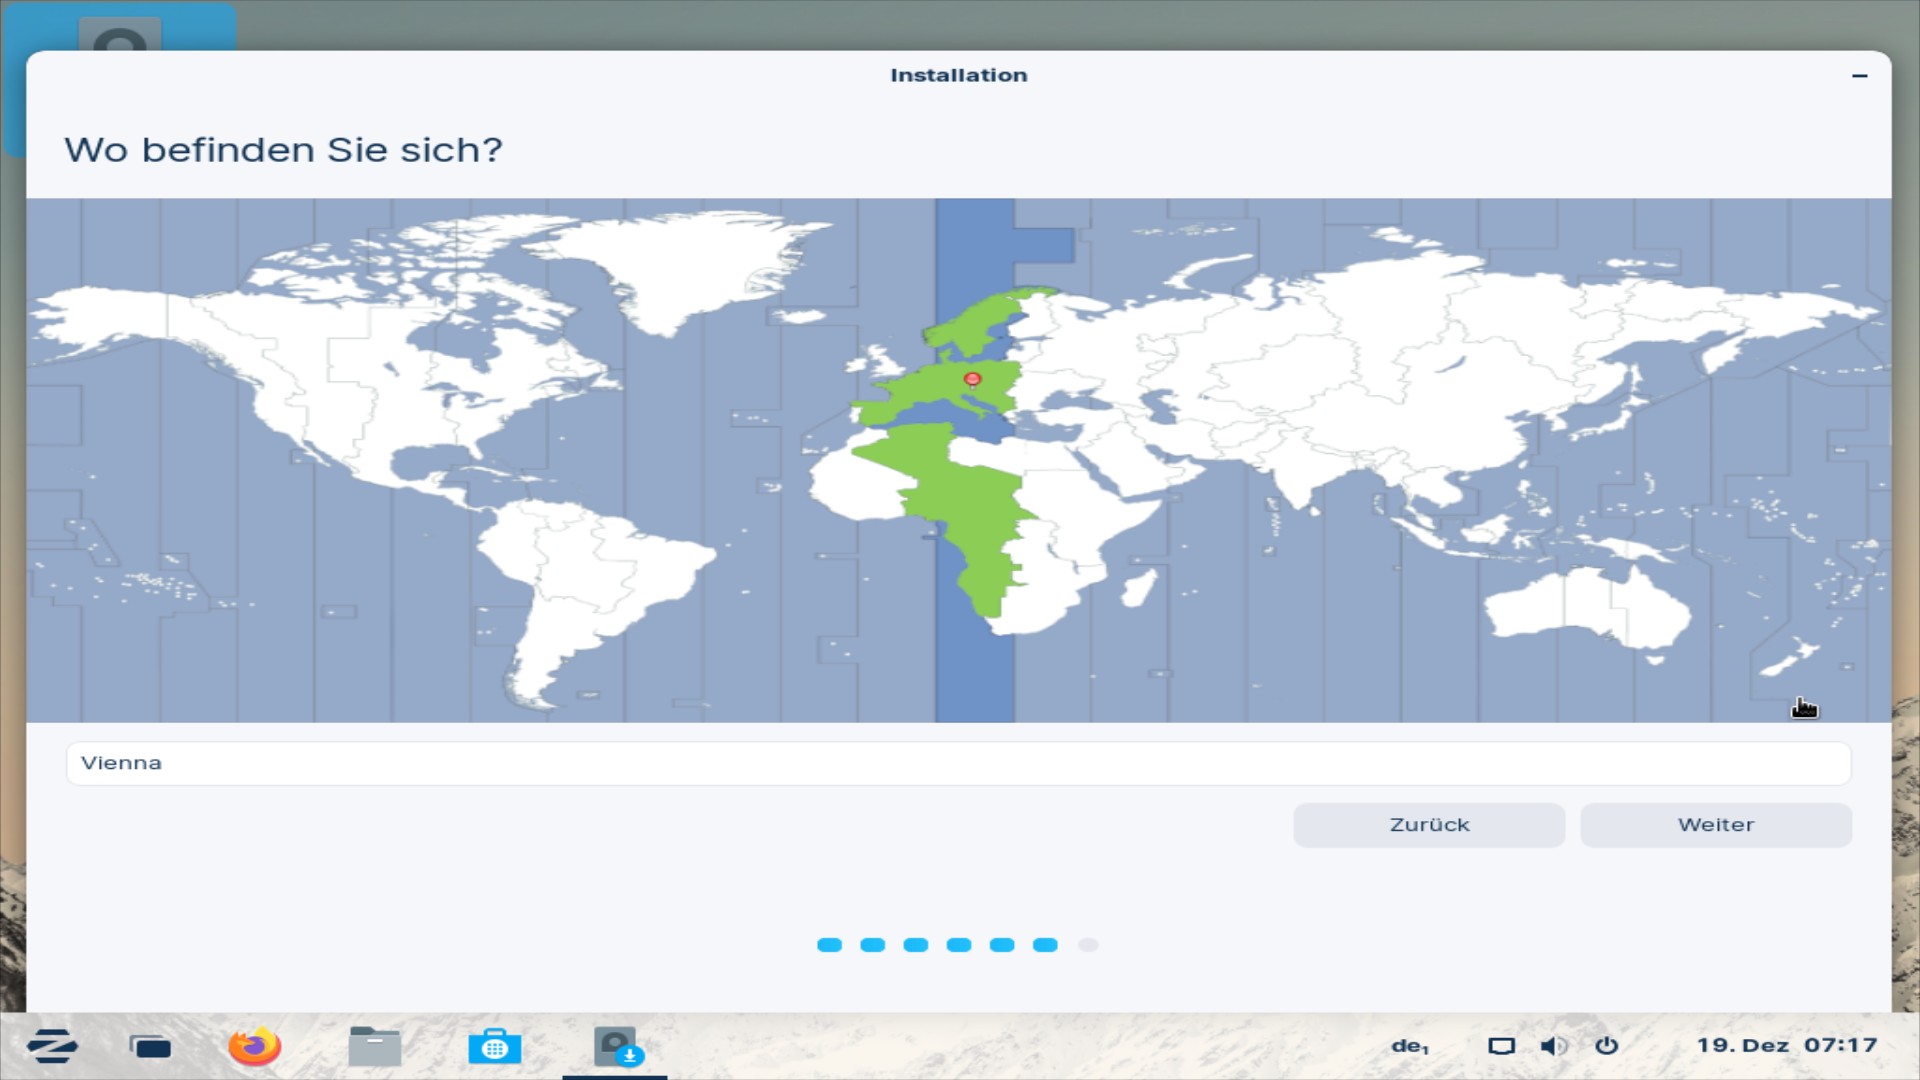
Task: Launch Firefox from the taskbar
Action: pyautogui.click(x=254, y=1046)
